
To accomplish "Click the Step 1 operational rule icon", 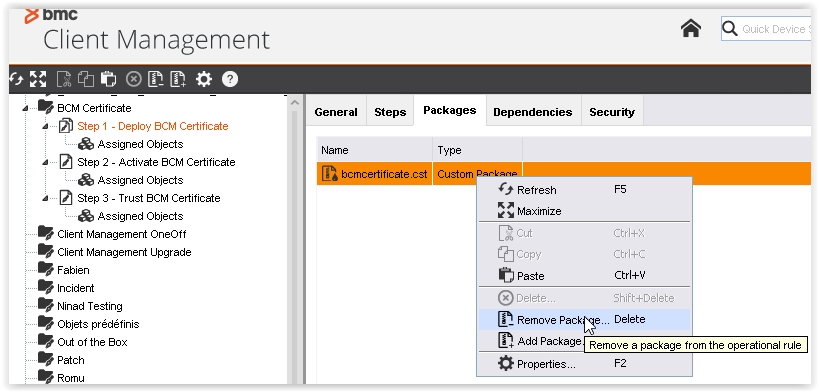I will [x=66, y=126].
